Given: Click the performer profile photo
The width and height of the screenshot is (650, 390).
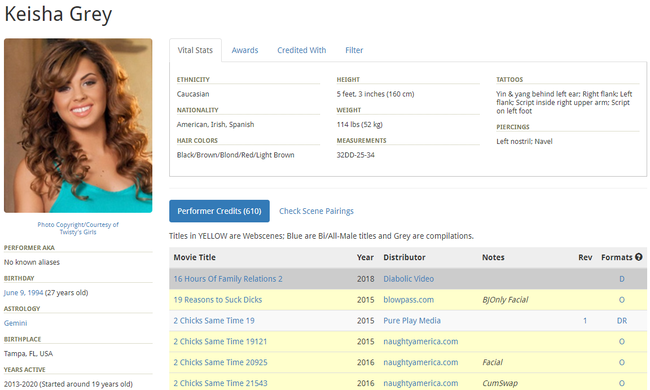Looking at the screenshot, I should click(78, 126).
